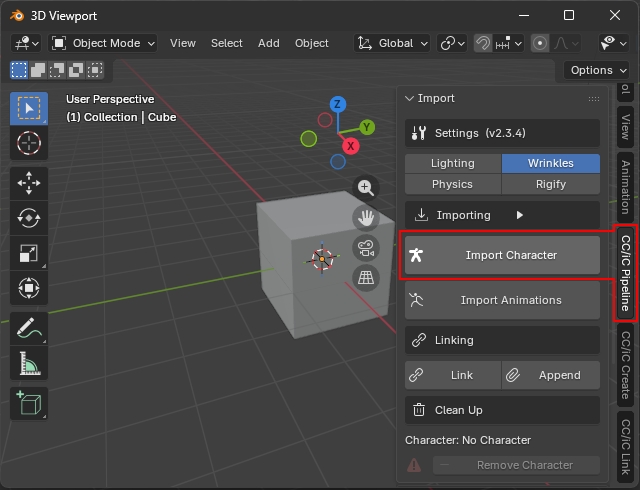Select the Rotate tool

click(x=29, y=218)
